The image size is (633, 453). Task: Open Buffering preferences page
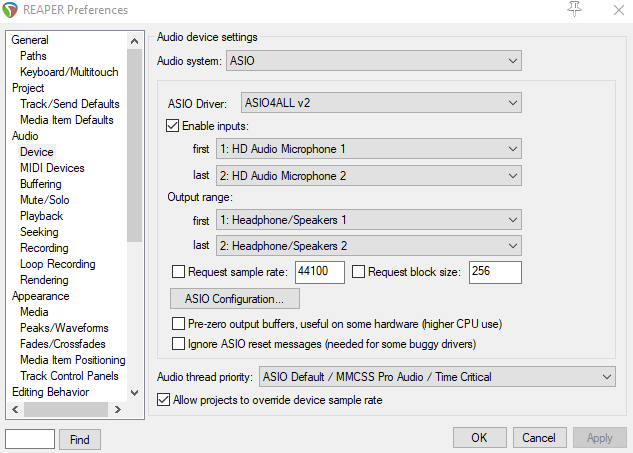coord(41,184)
